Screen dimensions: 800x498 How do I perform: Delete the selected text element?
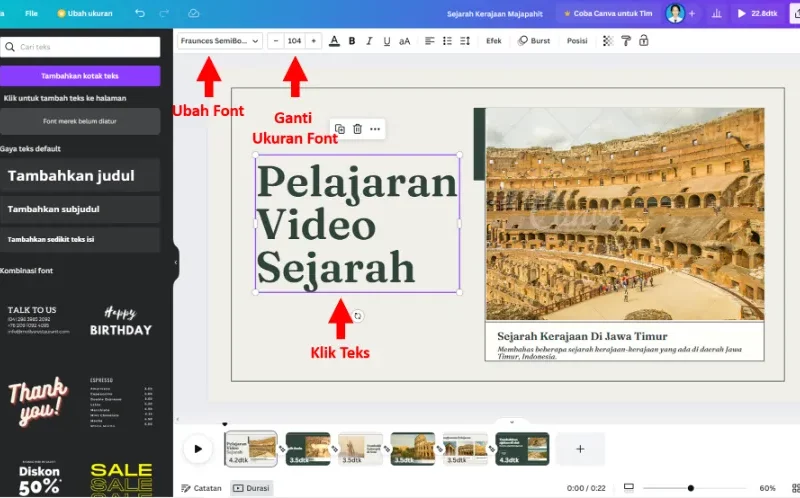(357, 129)
